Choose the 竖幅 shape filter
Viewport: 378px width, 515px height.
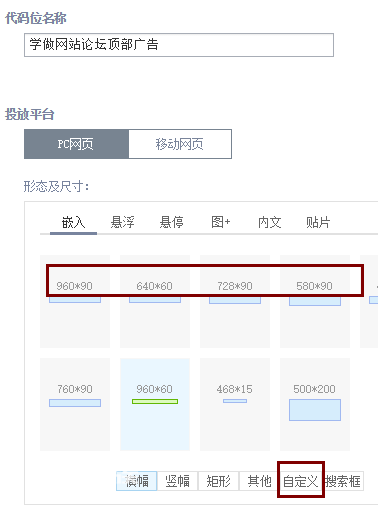tap(178, 481)
